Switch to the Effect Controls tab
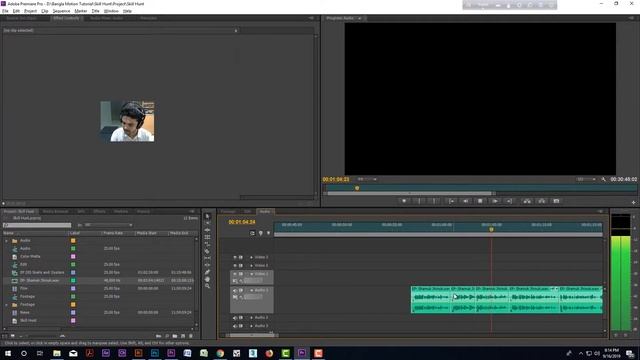 [x=66, y=18]
